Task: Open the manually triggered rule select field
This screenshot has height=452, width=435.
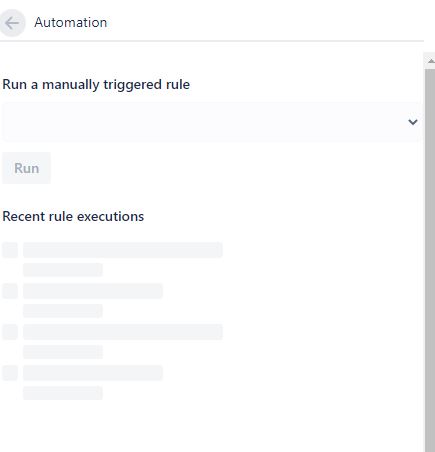Action: pyautogui.click(x=211, y=122)
